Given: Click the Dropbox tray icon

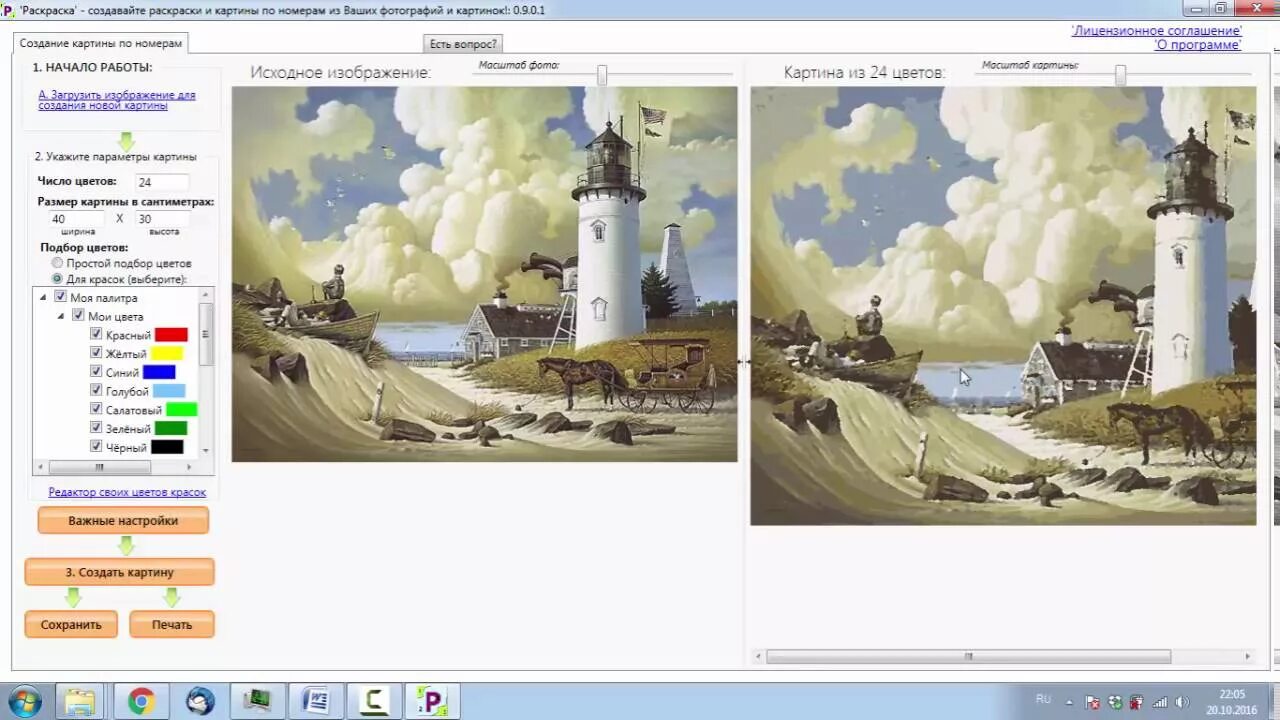Looking at the screenshot, I should point(1116,702).
